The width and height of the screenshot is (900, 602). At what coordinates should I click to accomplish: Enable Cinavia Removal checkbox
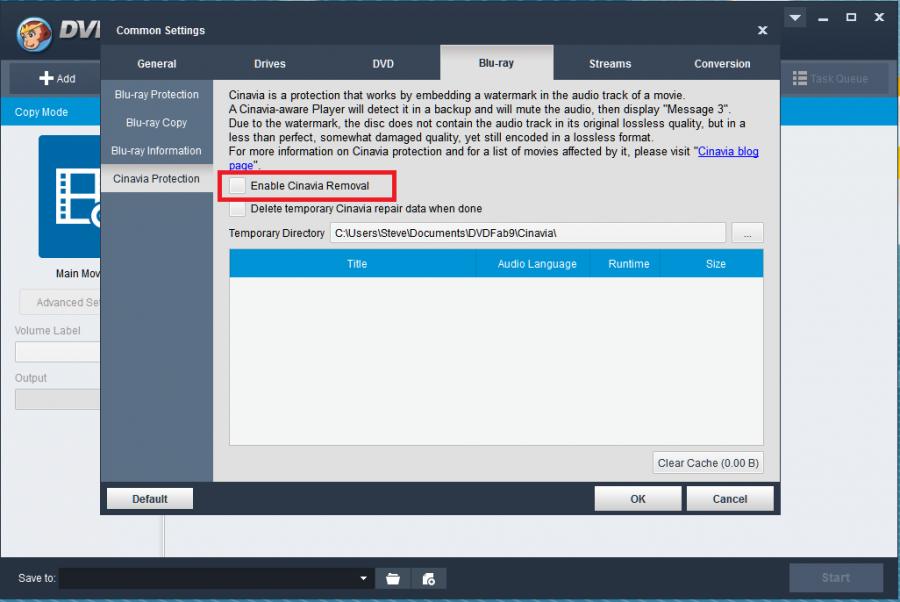click(x=238, y=186)
